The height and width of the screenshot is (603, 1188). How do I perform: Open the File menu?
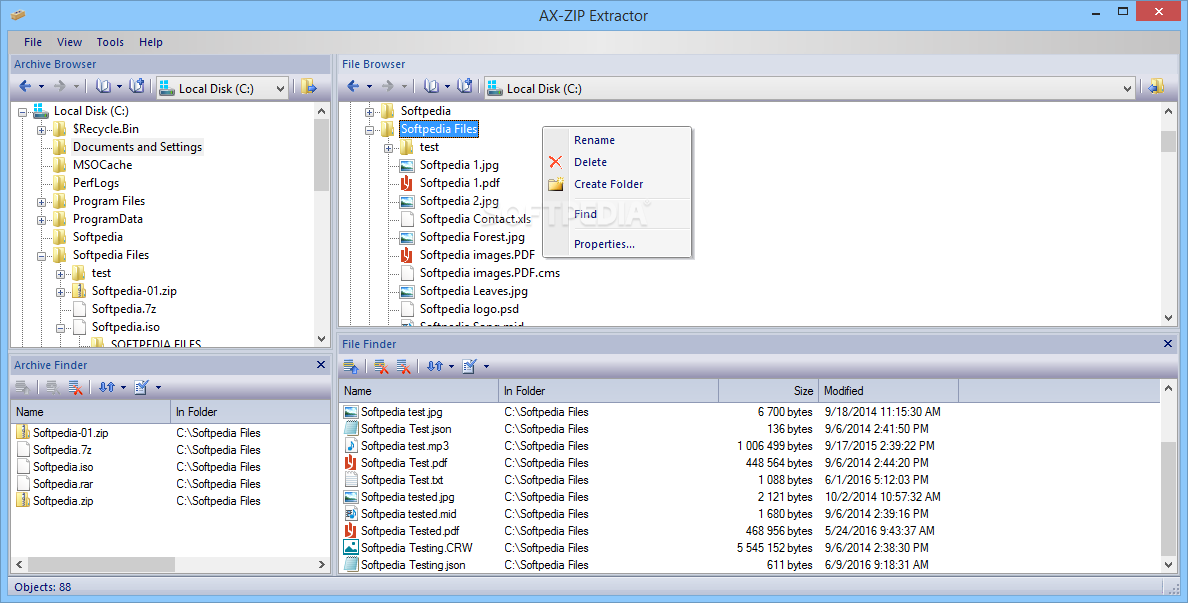point(33,42)
